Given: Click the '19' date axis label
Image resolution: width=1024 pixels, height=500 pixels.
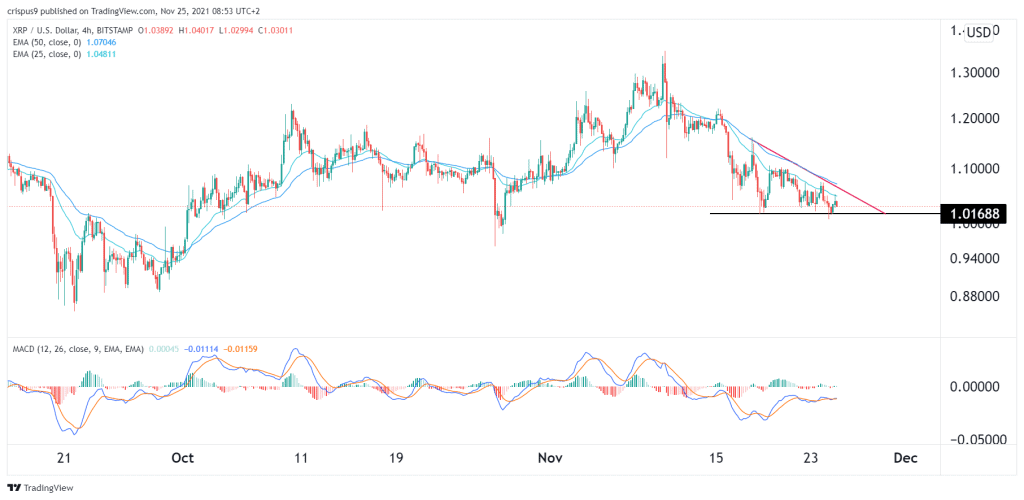Looking at the screenshot, I should pyautogui.click(x=397, y=458).
